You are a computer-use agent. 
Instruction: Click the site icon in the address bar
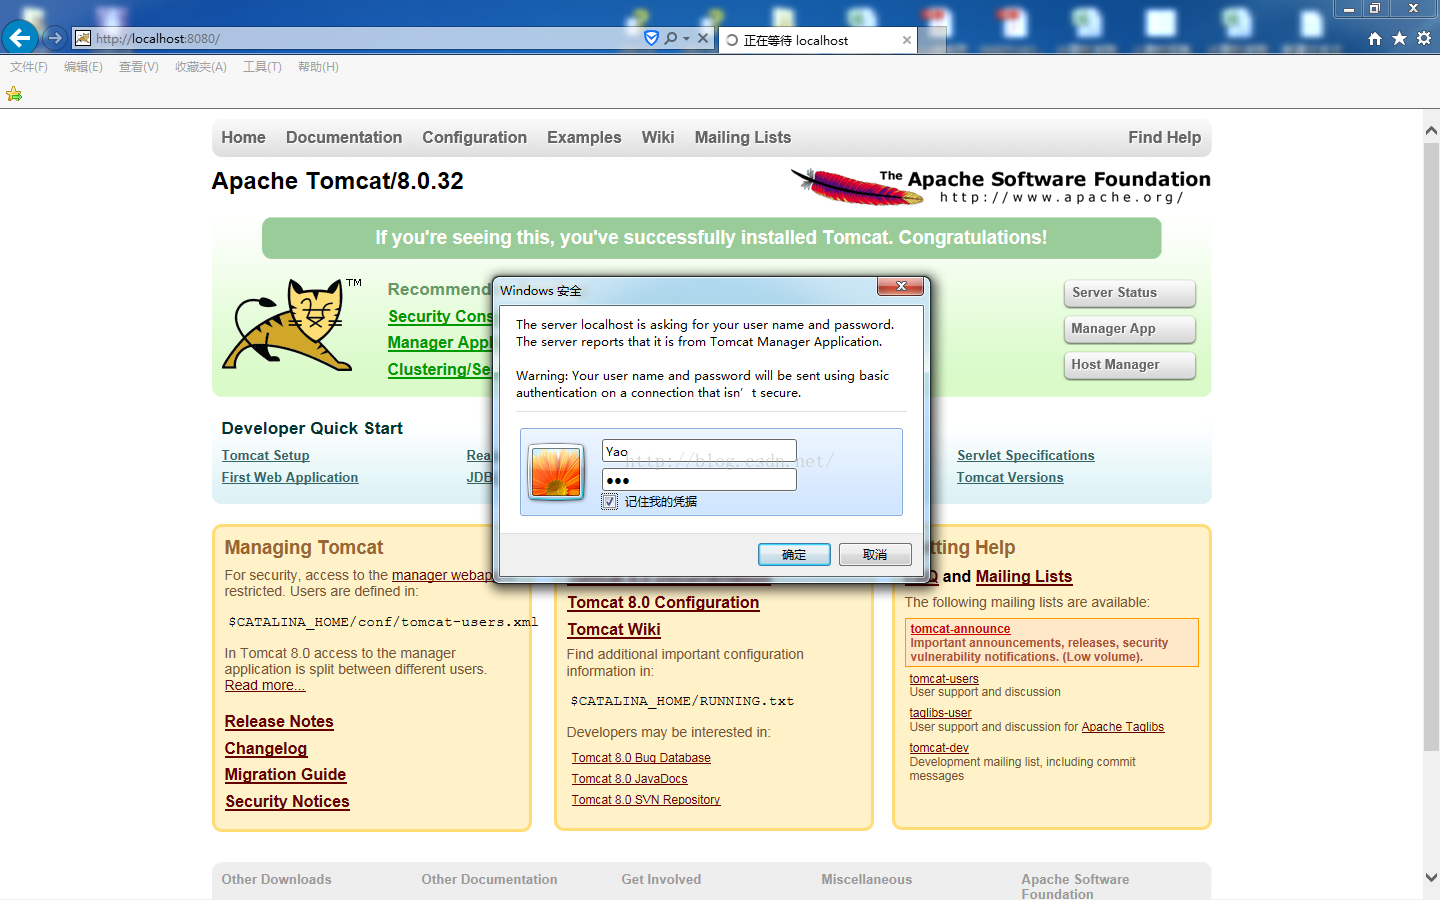[83, 38]
